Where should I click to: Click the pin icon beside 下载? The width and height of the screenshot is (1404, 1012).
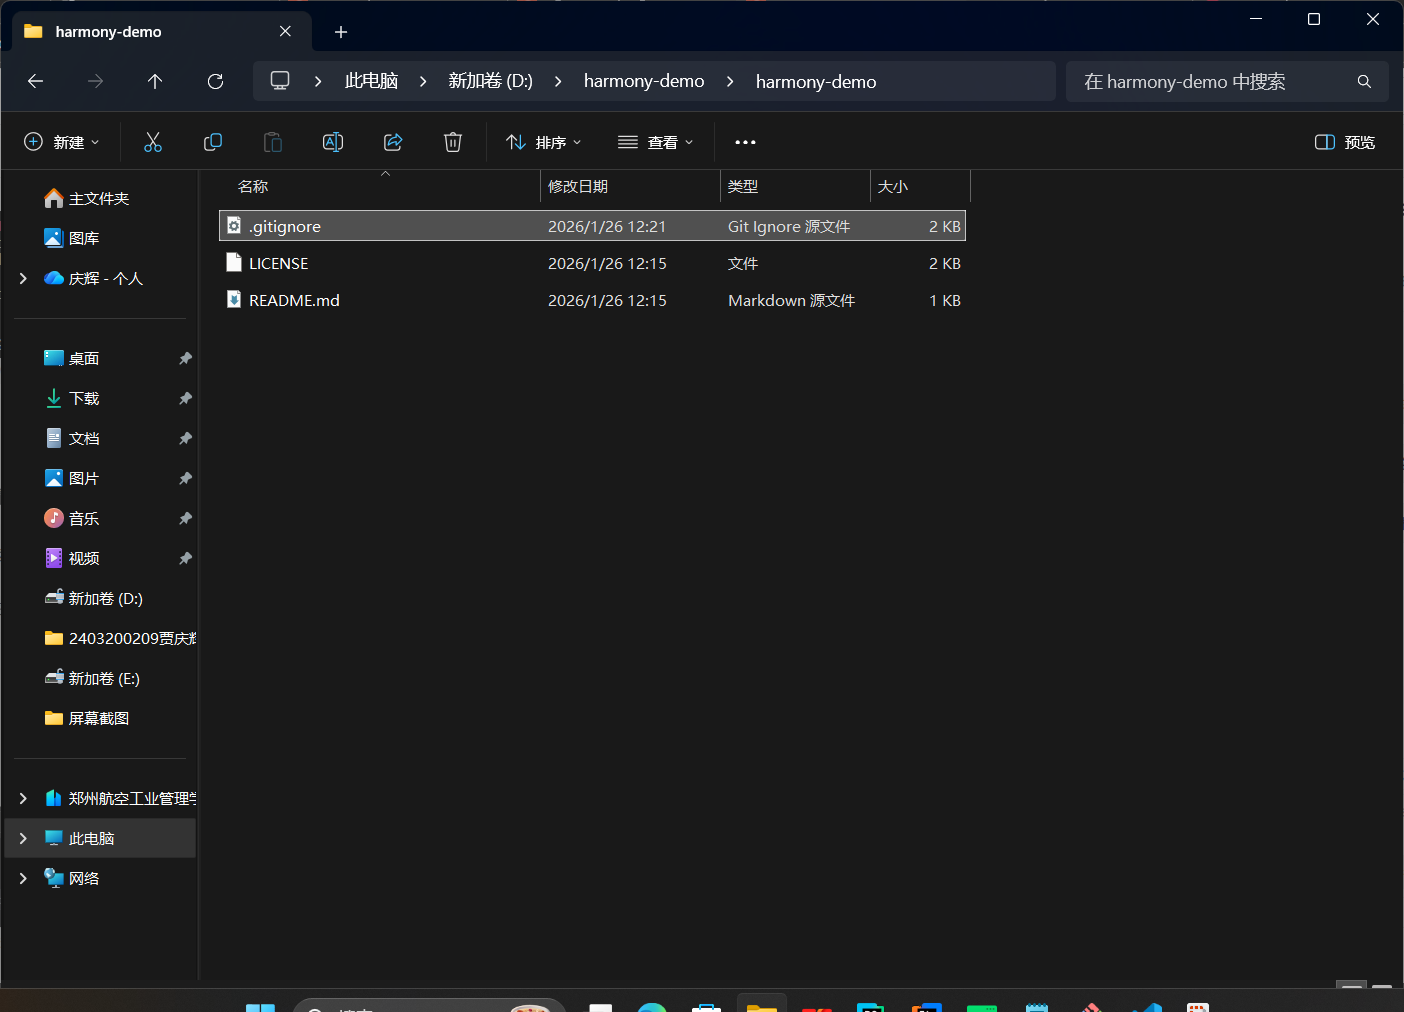pos(185,398)
